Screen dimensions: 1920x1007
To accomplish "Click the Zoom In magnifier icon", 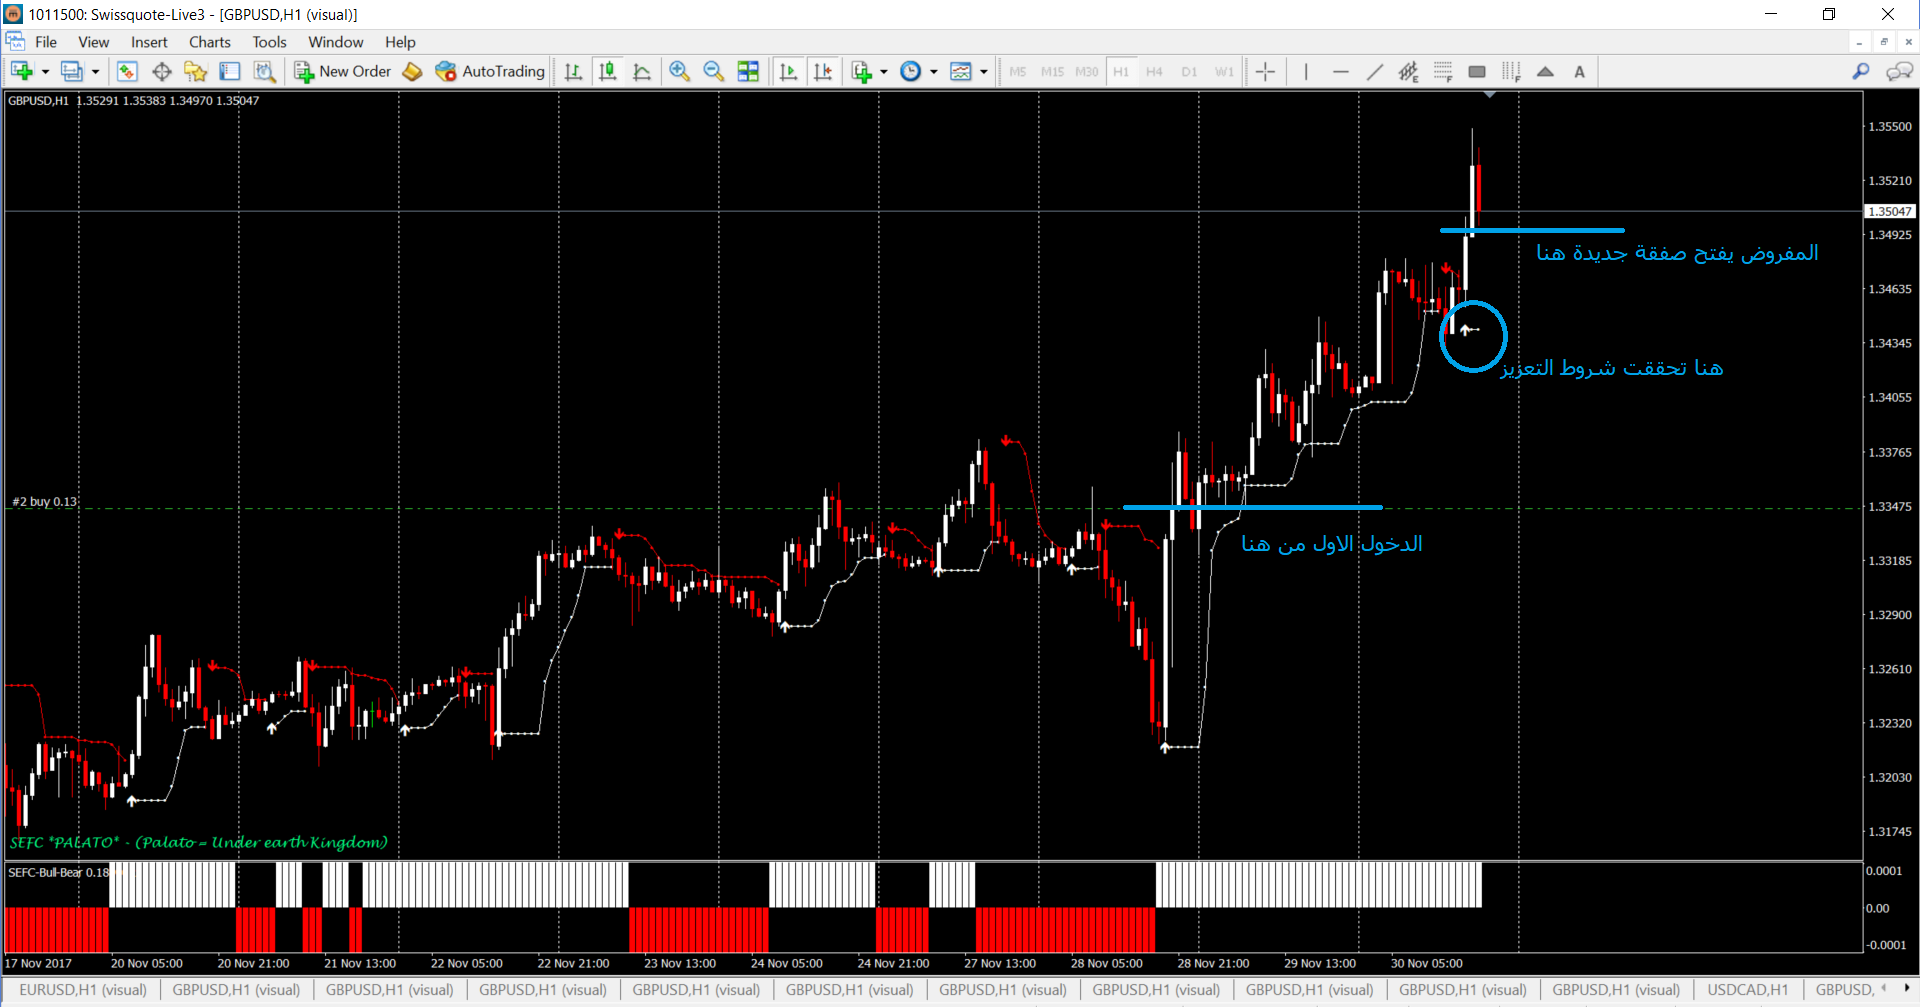I will (680, 71).
